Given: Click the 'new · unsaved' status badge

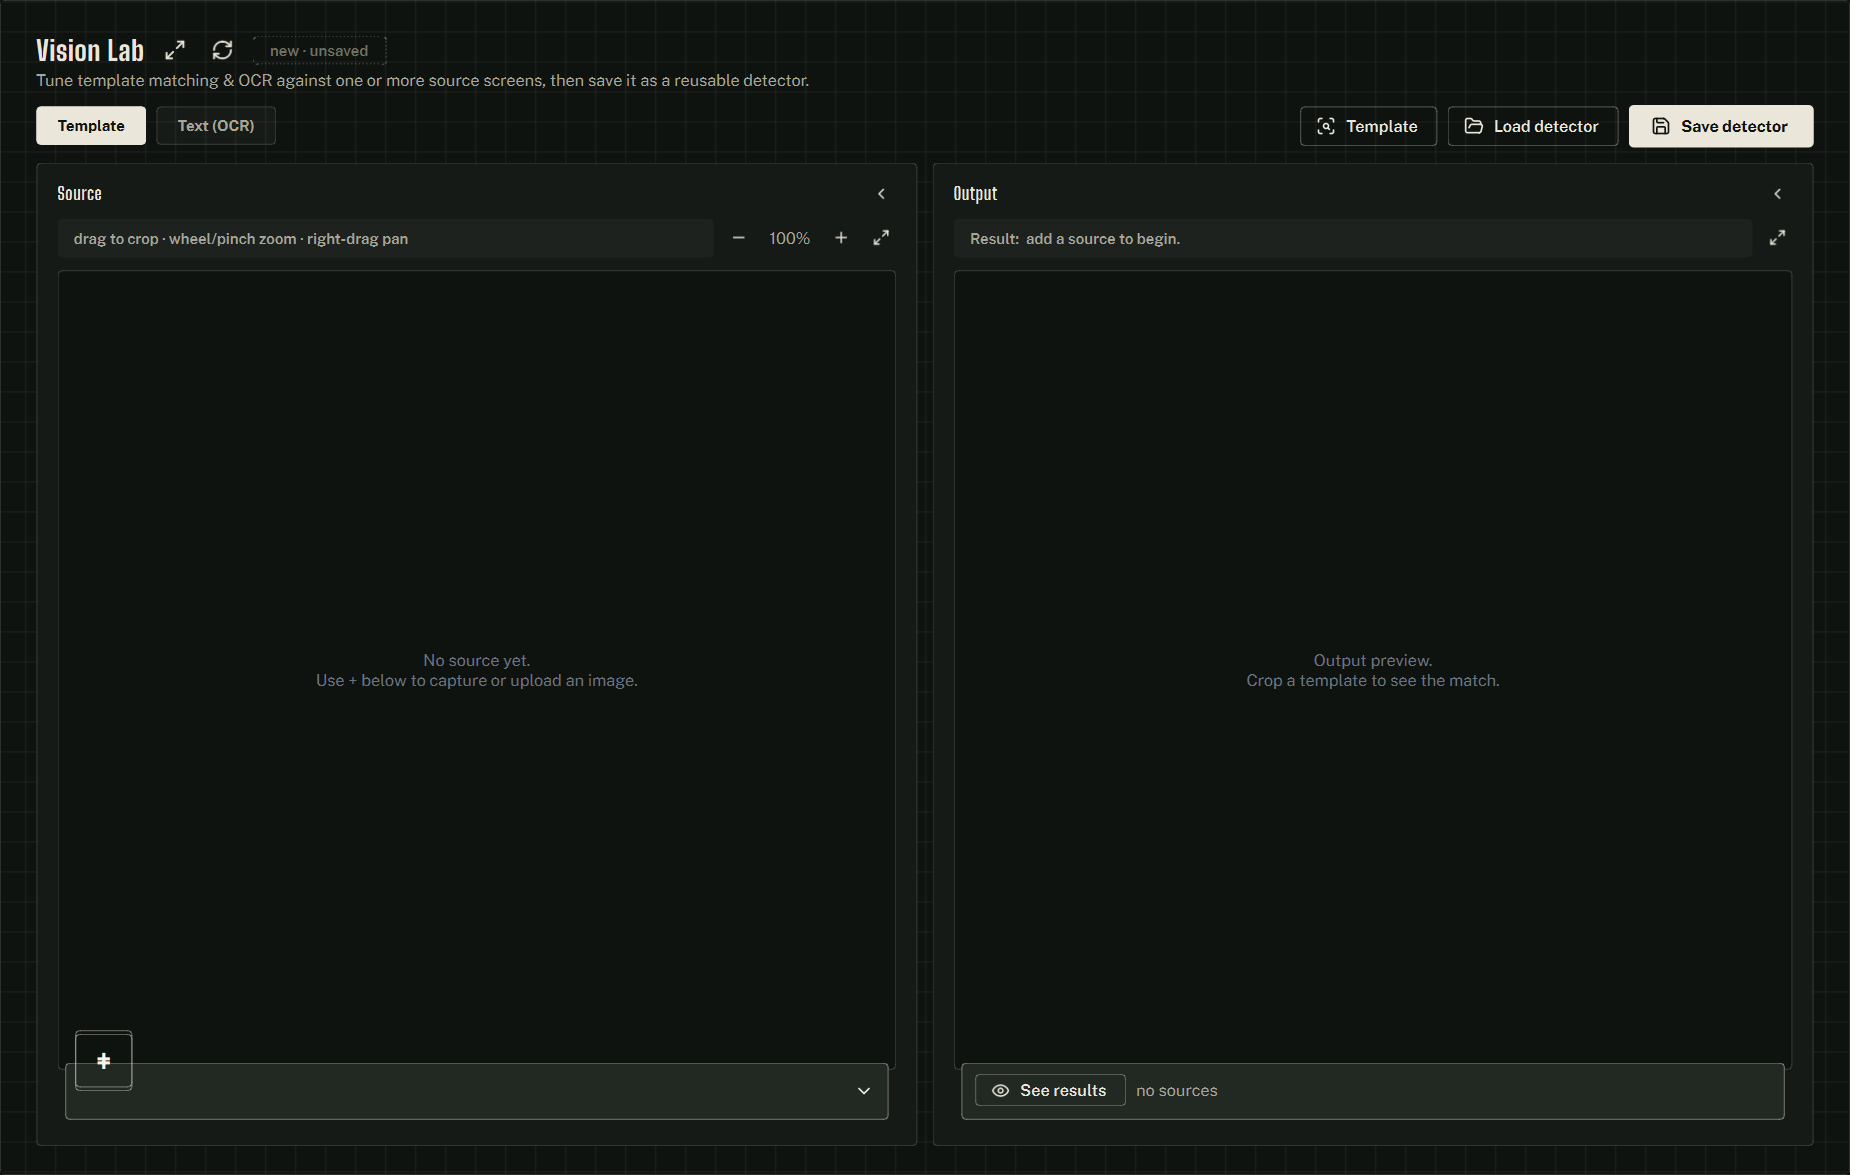Looking at the screenshot, I should click(319, 51).
